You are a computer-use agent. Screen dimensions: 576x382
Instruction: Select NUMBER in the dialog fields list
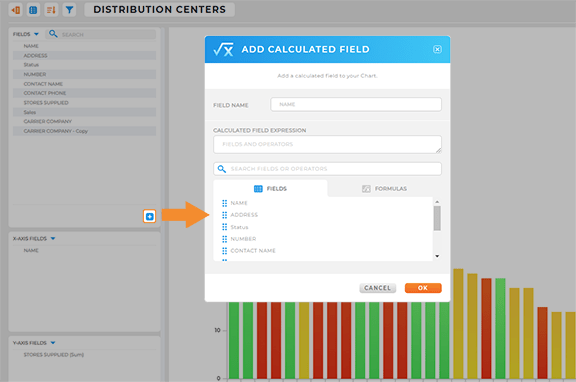point(243,239)
